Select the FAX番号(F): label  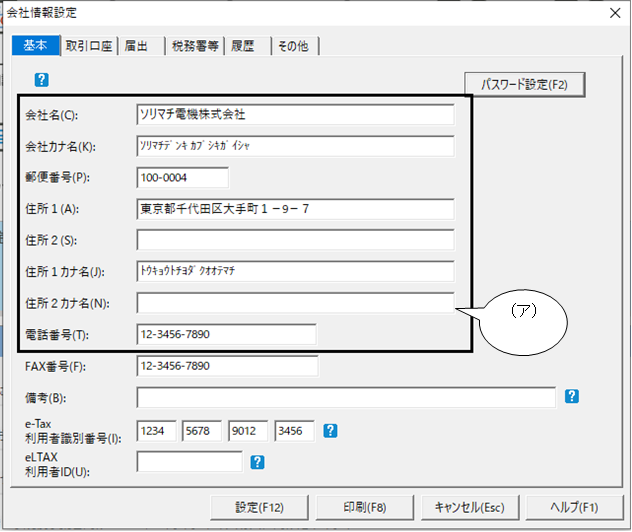coord(55,366)
